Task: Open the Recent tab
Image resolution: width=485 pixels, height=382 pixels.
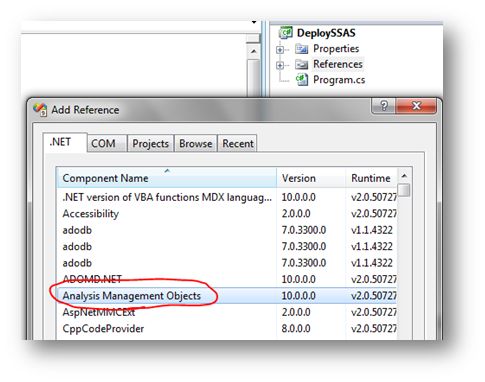Action: click(238, 144)
